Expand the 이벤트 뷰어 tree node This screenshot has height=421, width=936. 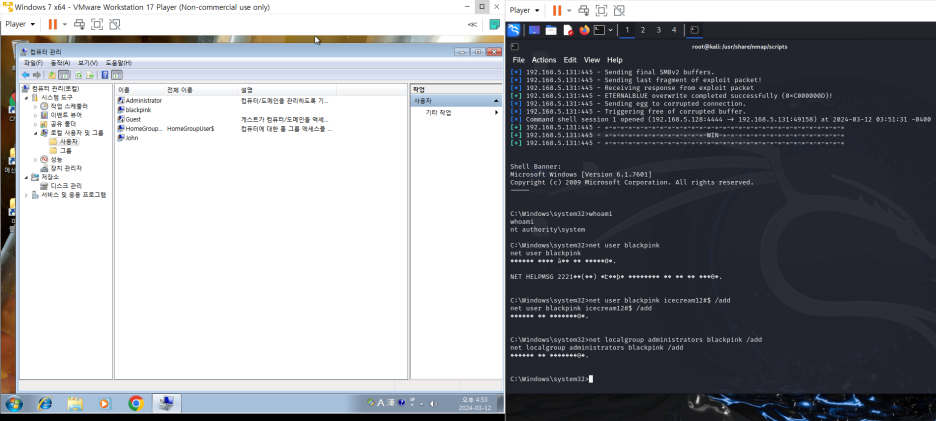[x=36, y=115]
